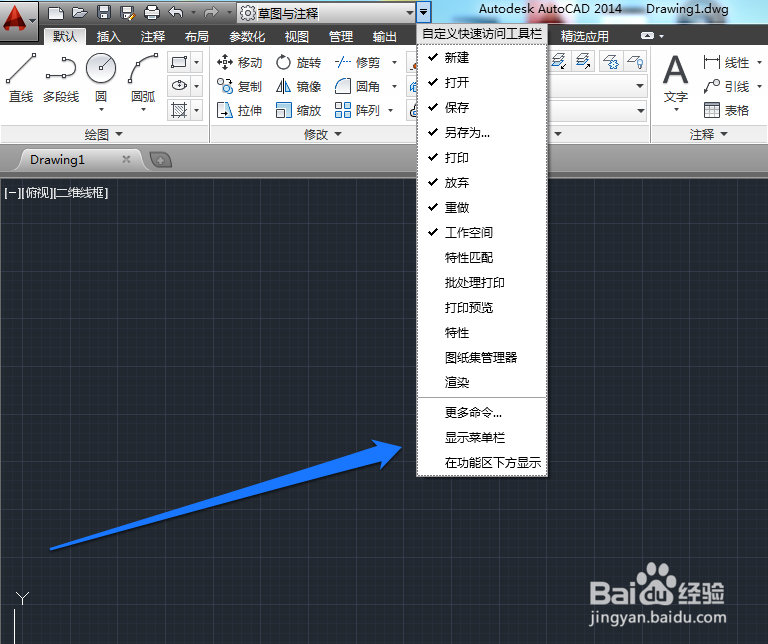
Task: Uncheck 另存为... in quick access menu
Action: pyautogui.click(x=482, y=133)
